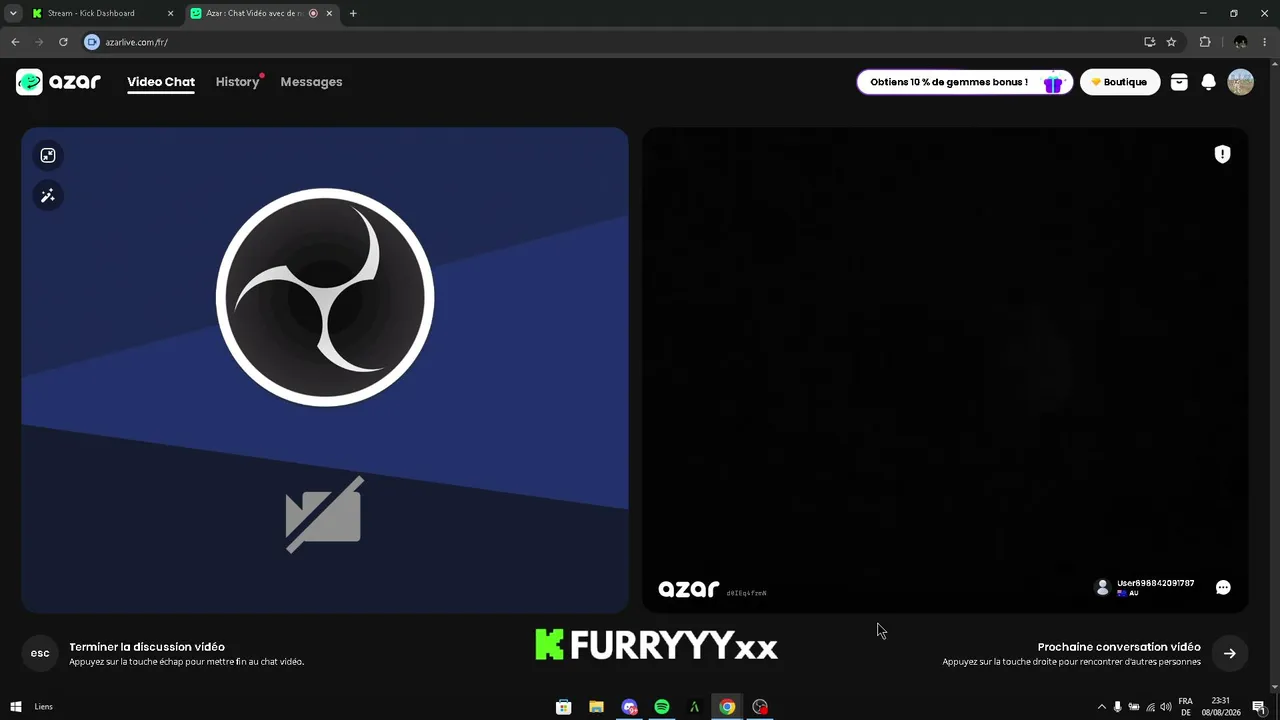Open Discord from the taskbar
1280x720 pixels.
(x=629, y=707)
